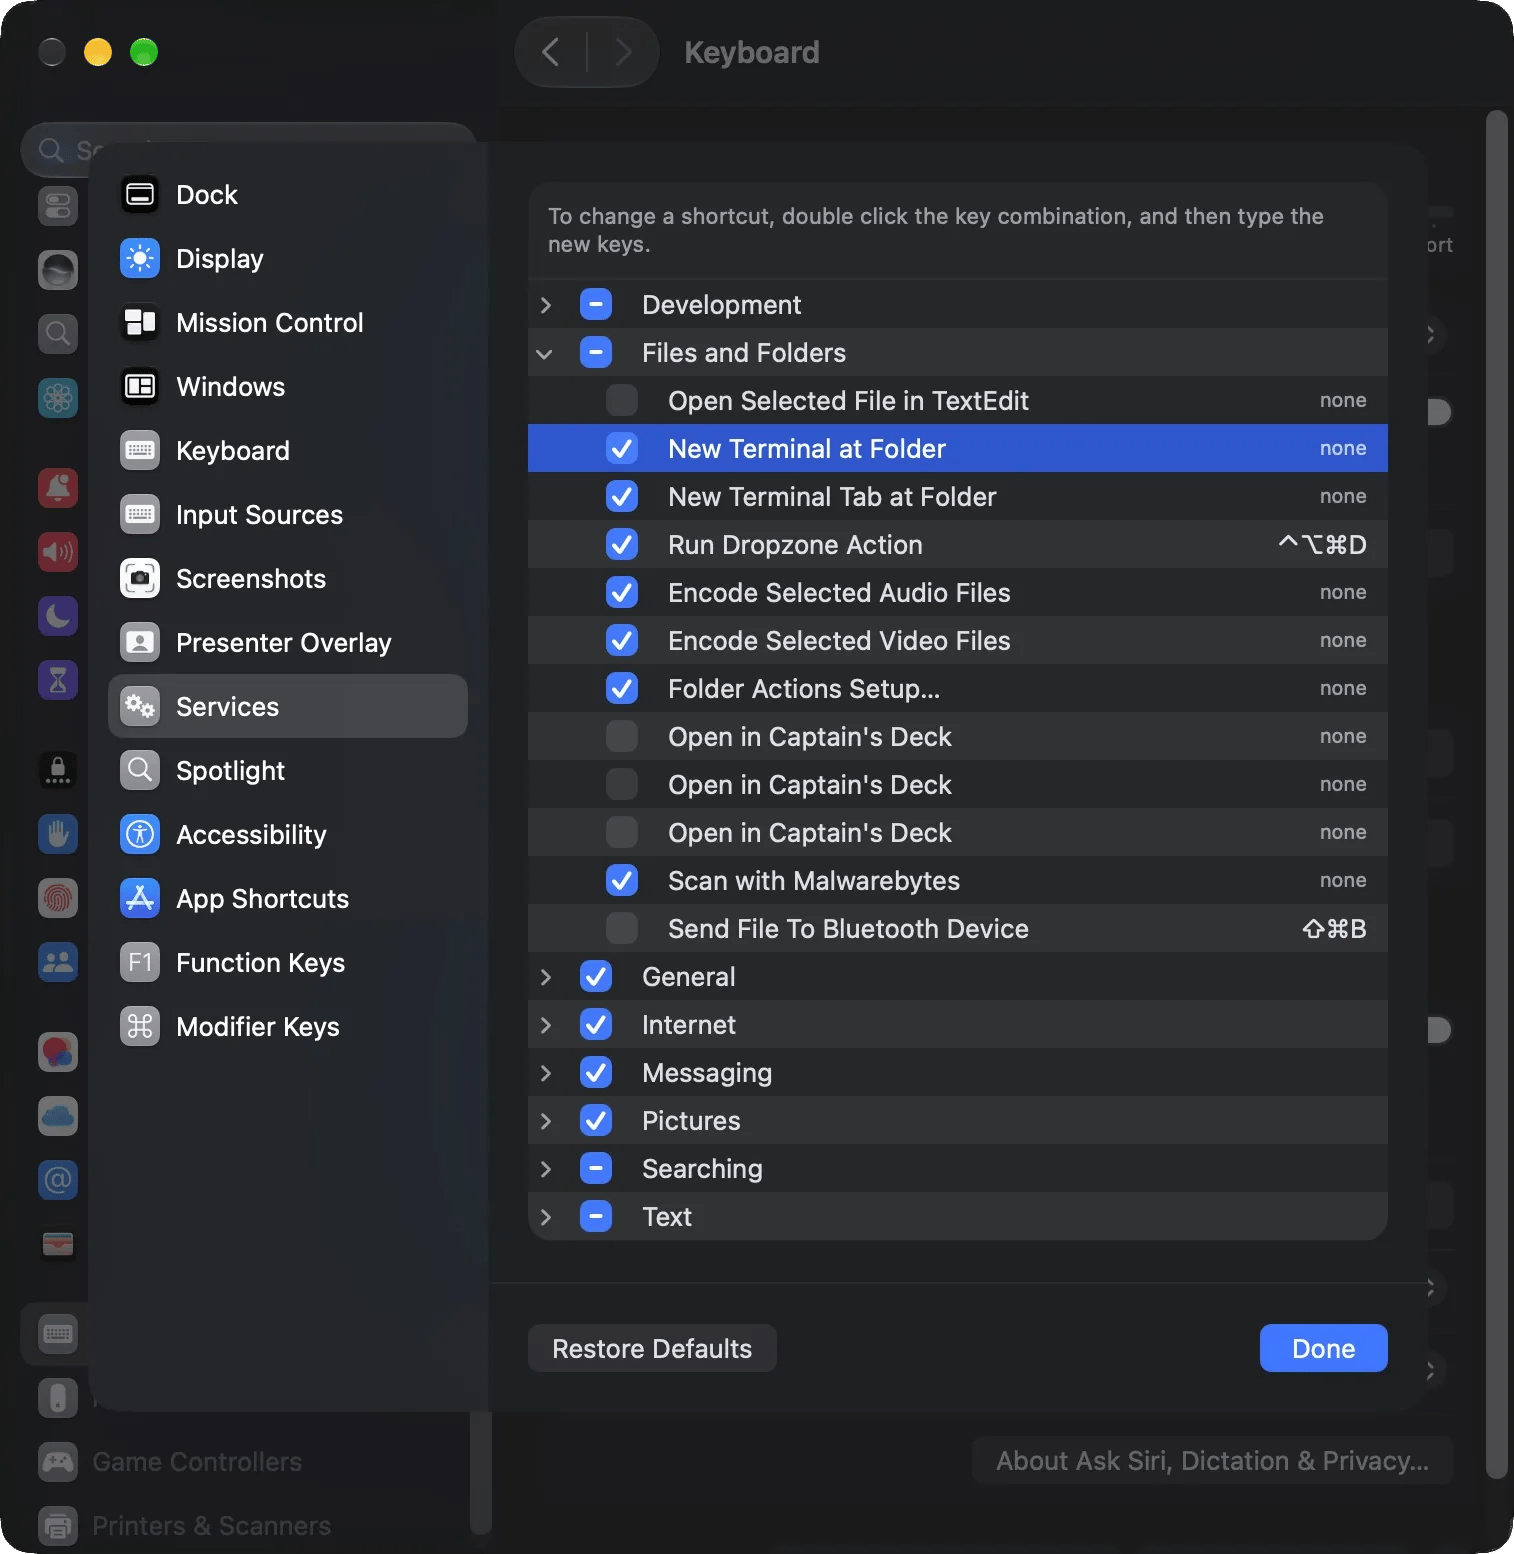Open the iCloud cloud icon in the background sidebar
1514x1554 pixels.
58,1116
